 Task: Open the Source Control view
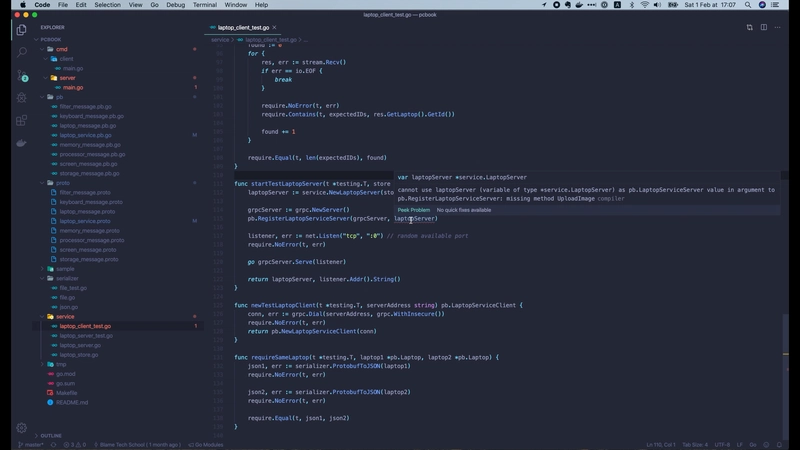(21, 76)
